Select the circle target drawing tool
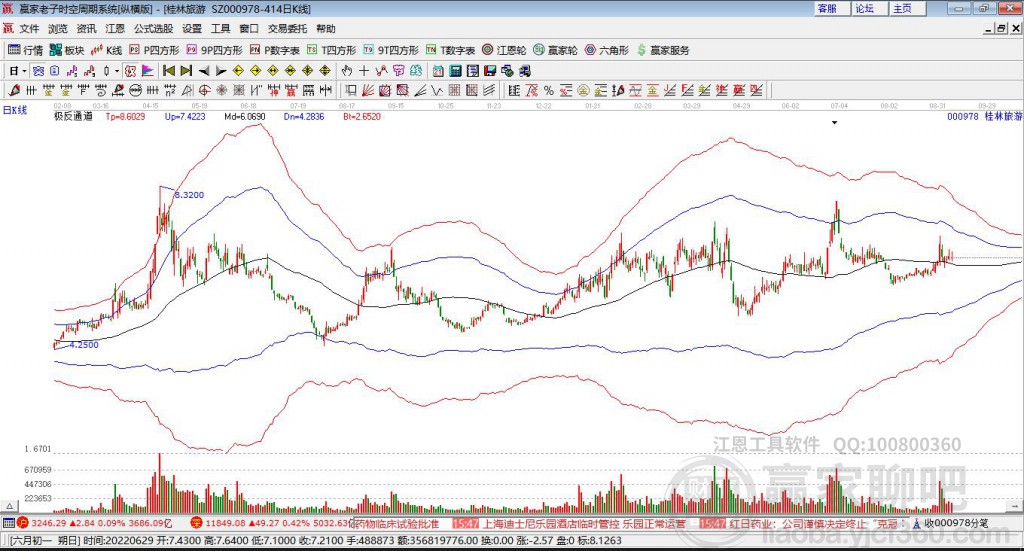 coord(204,90)
